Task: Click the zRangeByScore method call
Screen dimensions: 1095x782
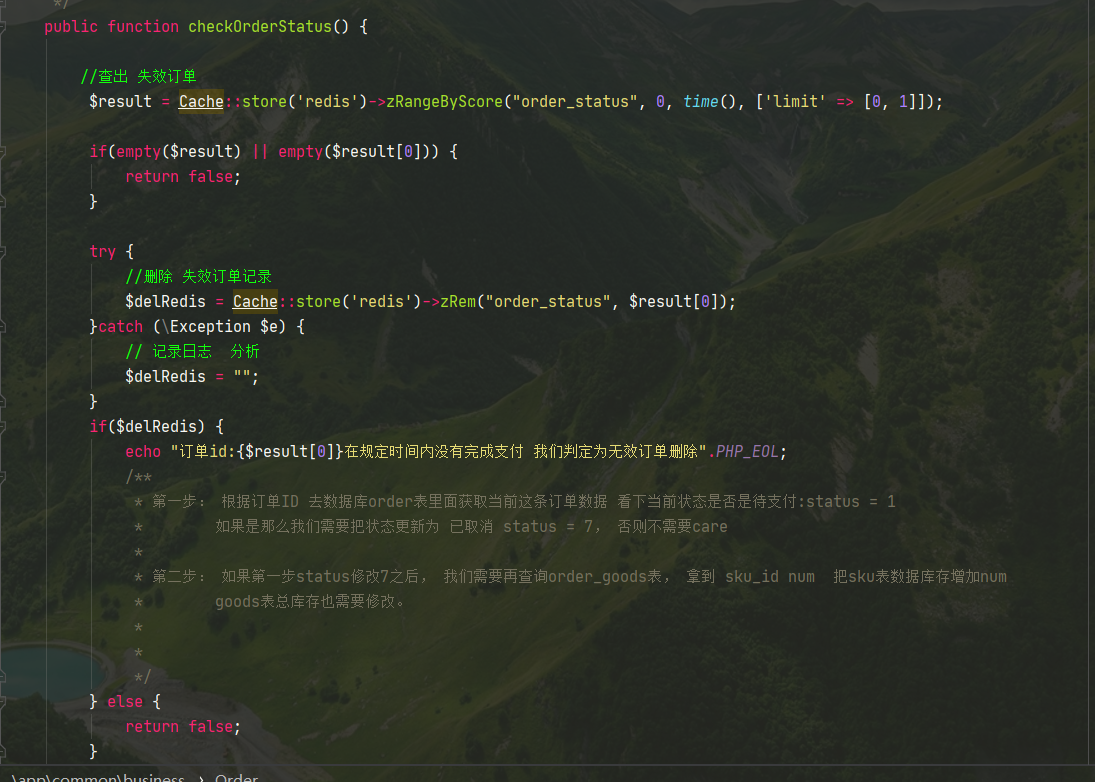Action: (x=444, y=102)
